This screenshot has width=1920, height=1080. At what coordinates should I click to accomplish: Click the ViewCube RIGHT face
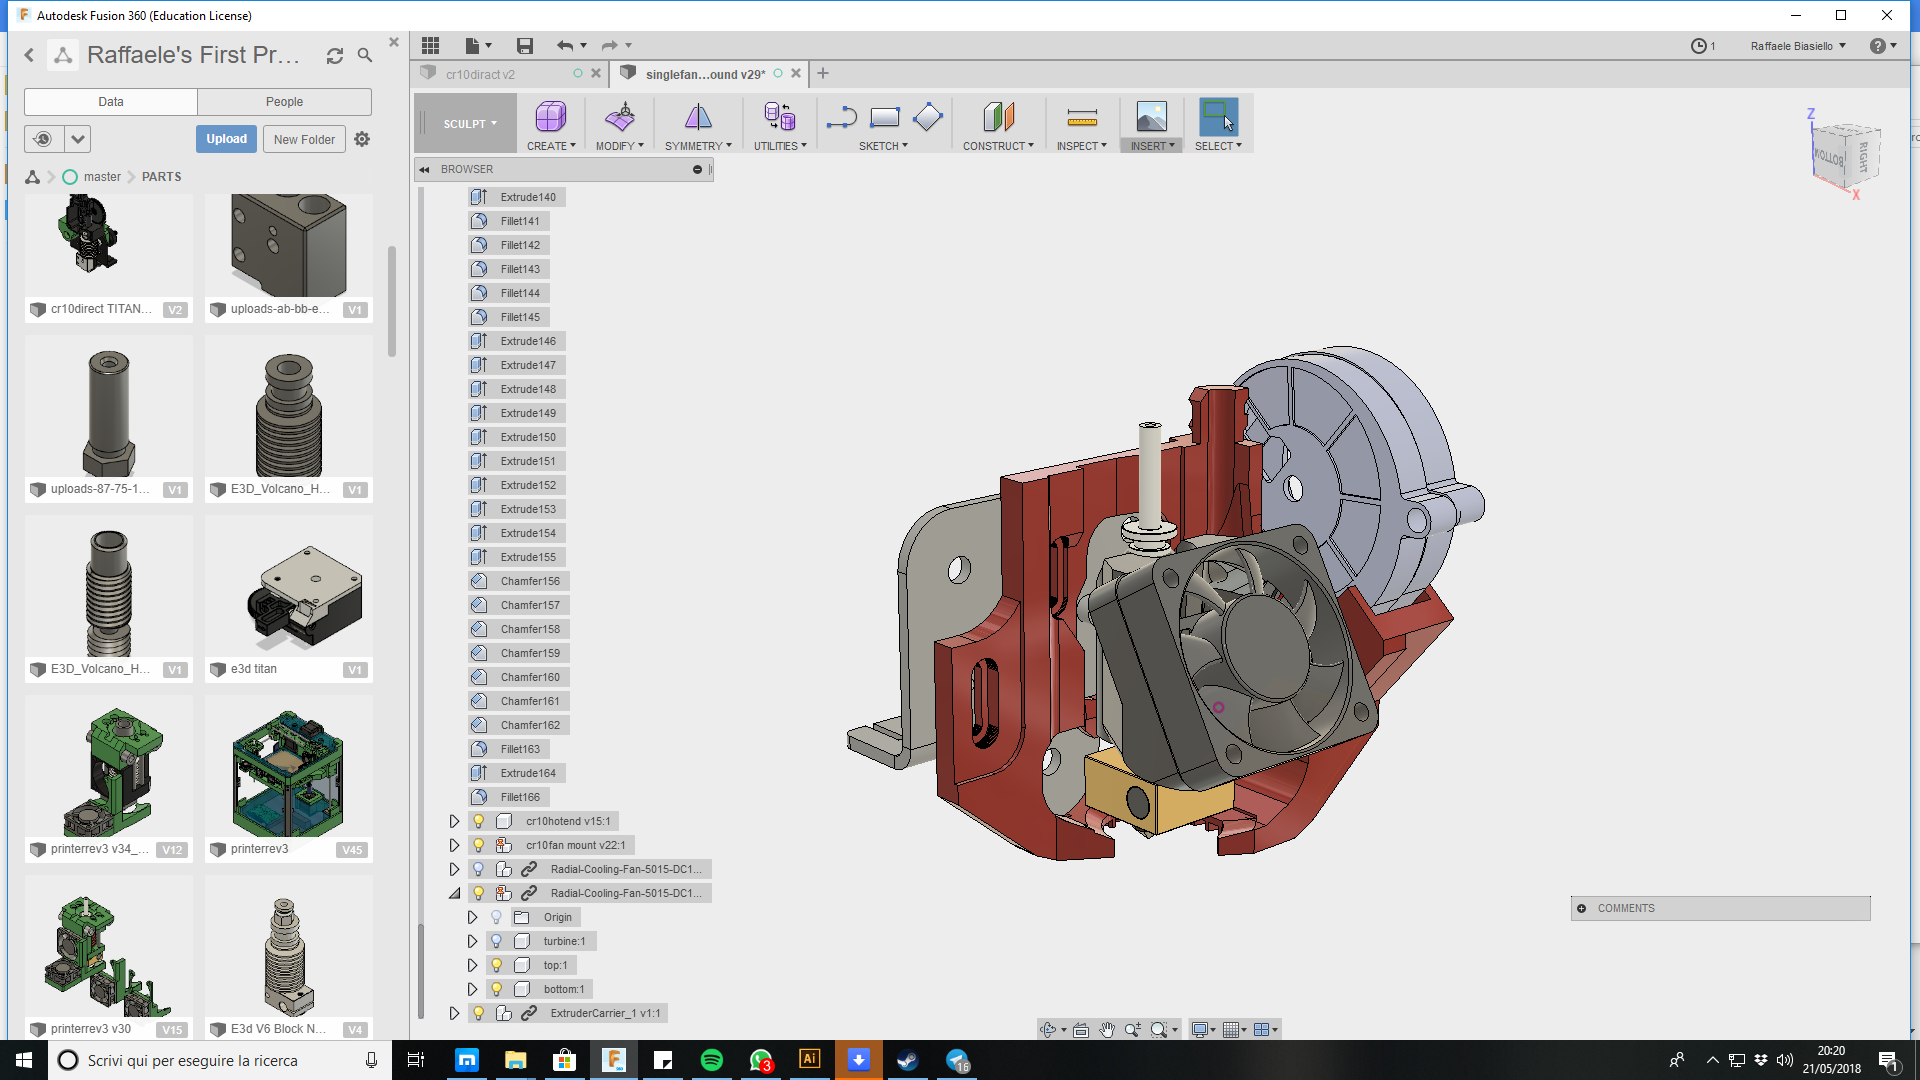pyautogui.click(x=1864, y=157)
